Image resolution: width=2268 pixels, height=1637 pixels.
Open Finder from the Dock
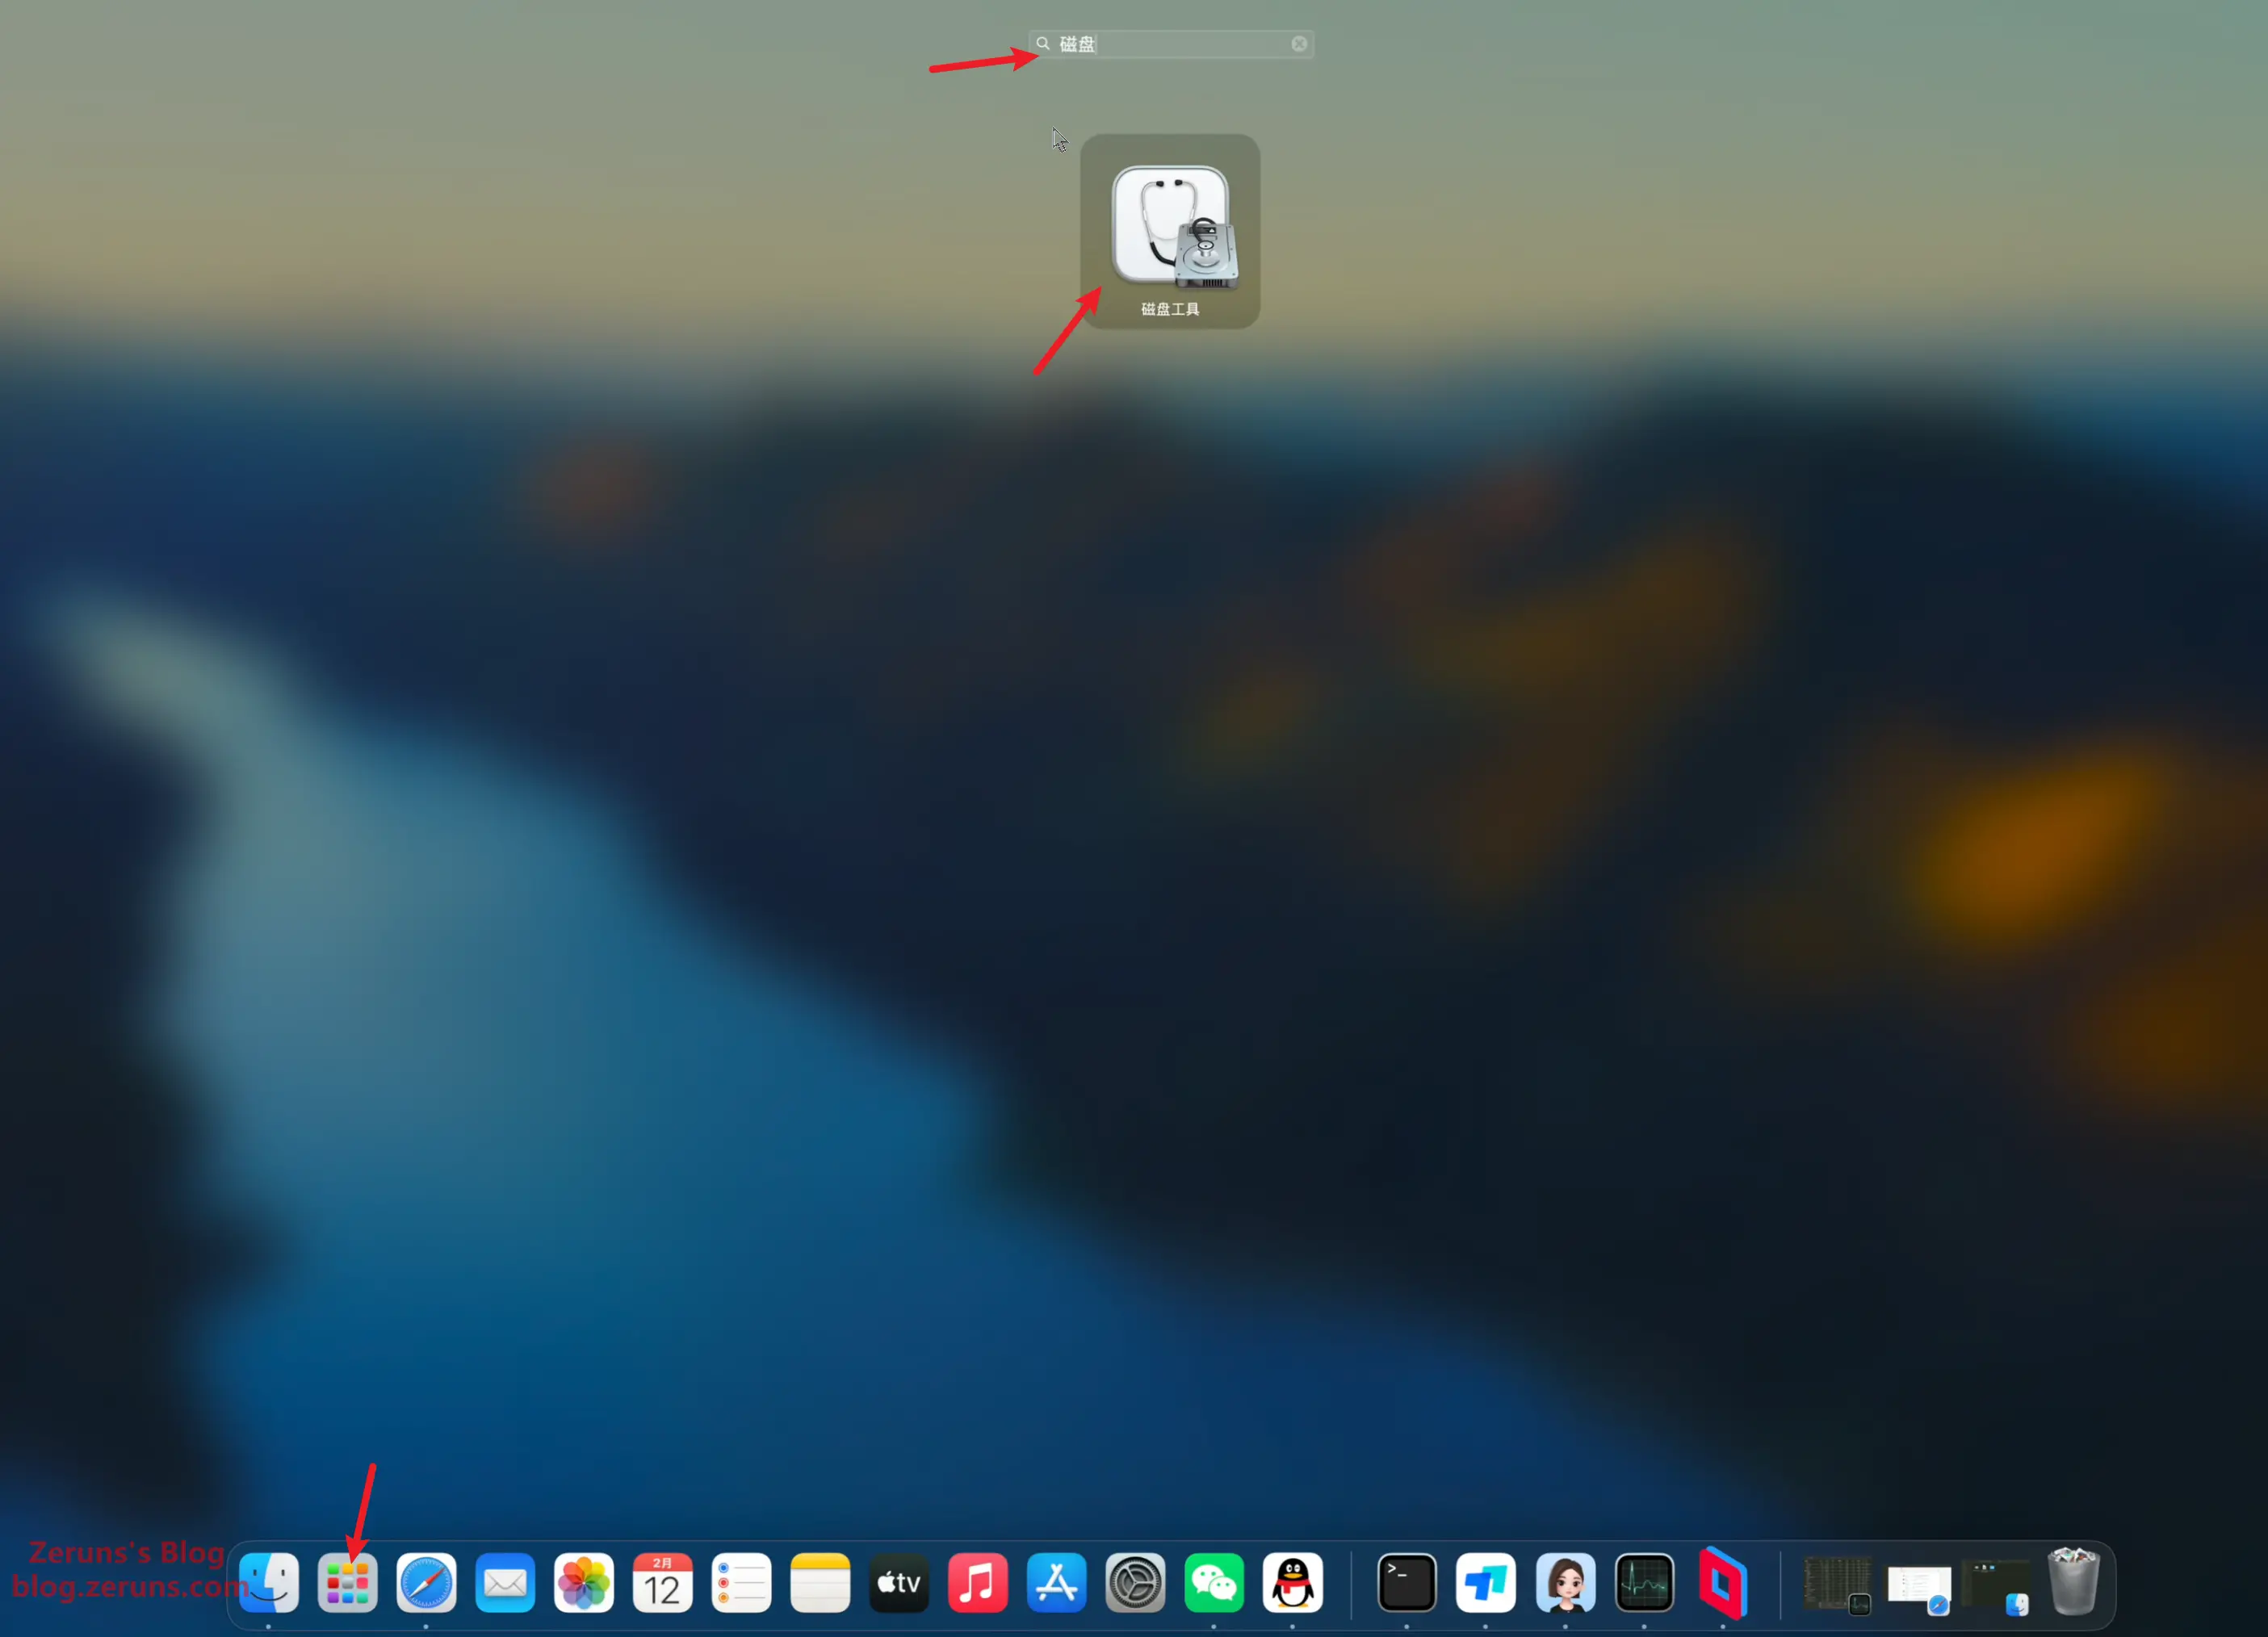pyautogui.click(x=269, y=1582)
